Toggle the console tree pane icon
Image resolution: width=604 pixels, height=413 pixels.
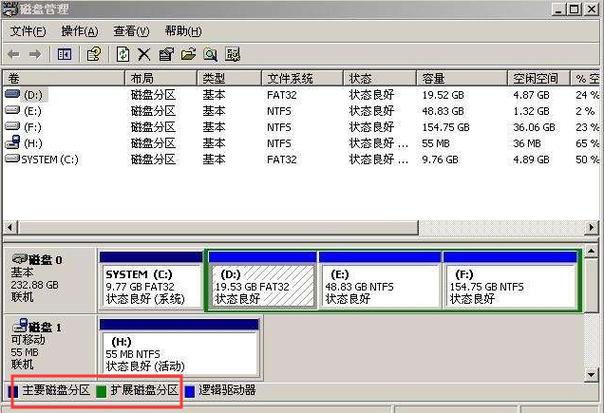[x=64, y=55]
